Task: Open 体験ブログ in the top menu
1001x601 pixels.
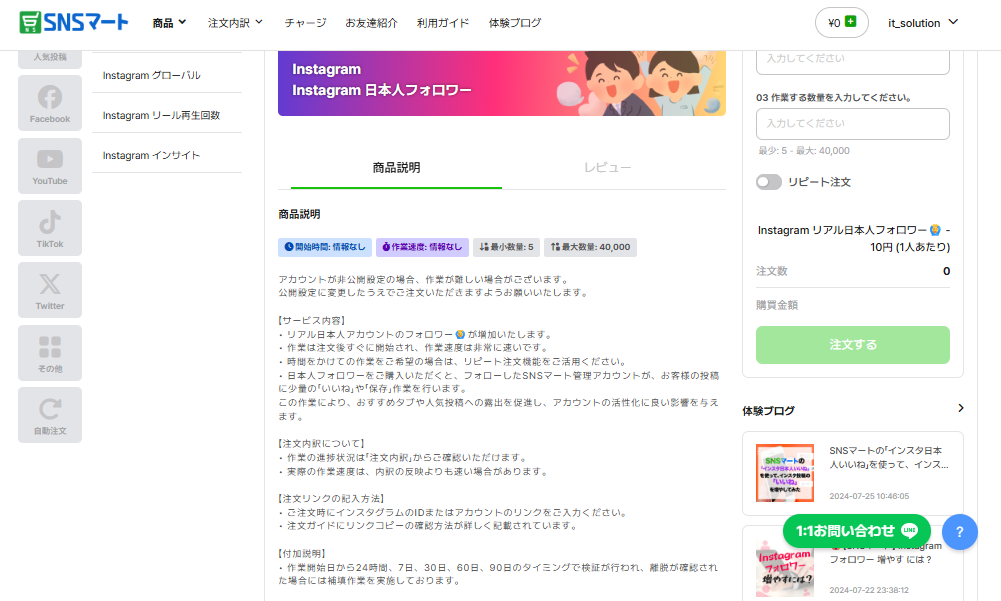Action: (515, 23)
